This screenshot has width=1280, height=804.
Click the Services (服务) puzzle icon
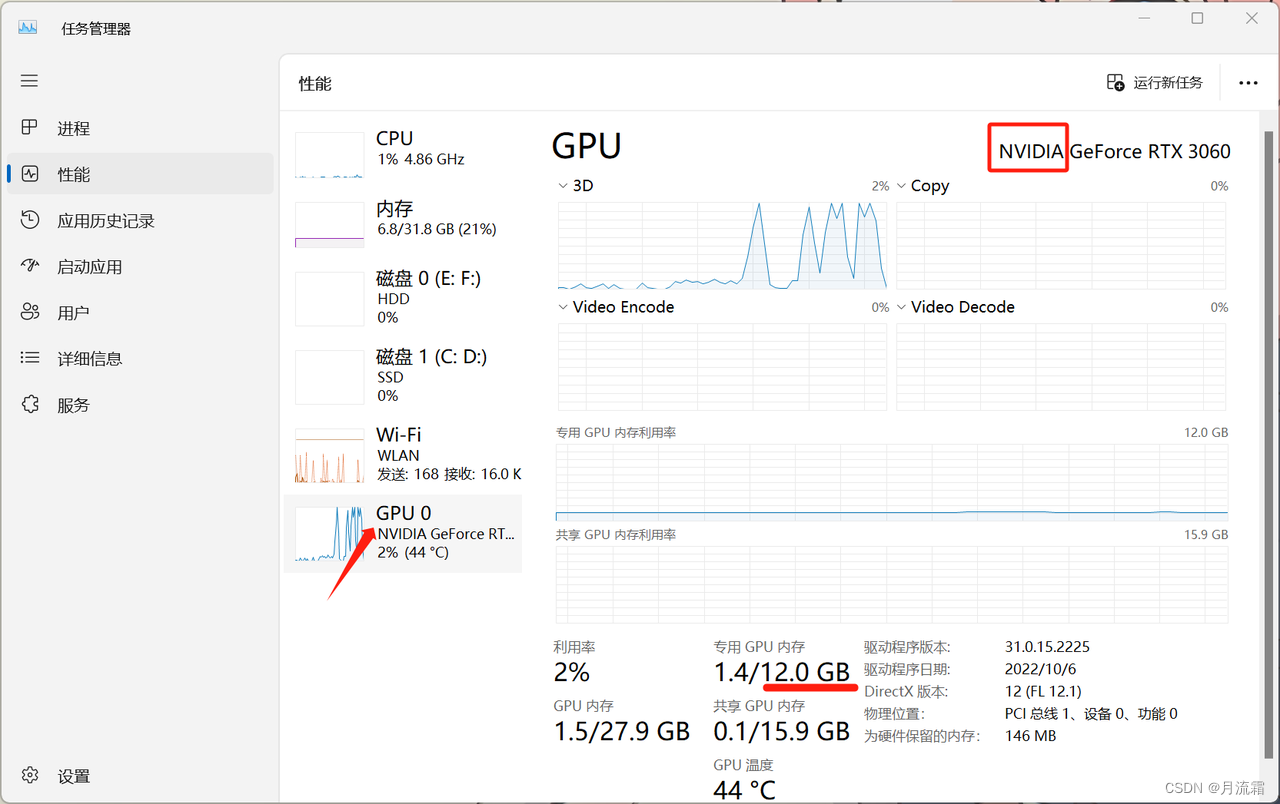tap(30, 404)
